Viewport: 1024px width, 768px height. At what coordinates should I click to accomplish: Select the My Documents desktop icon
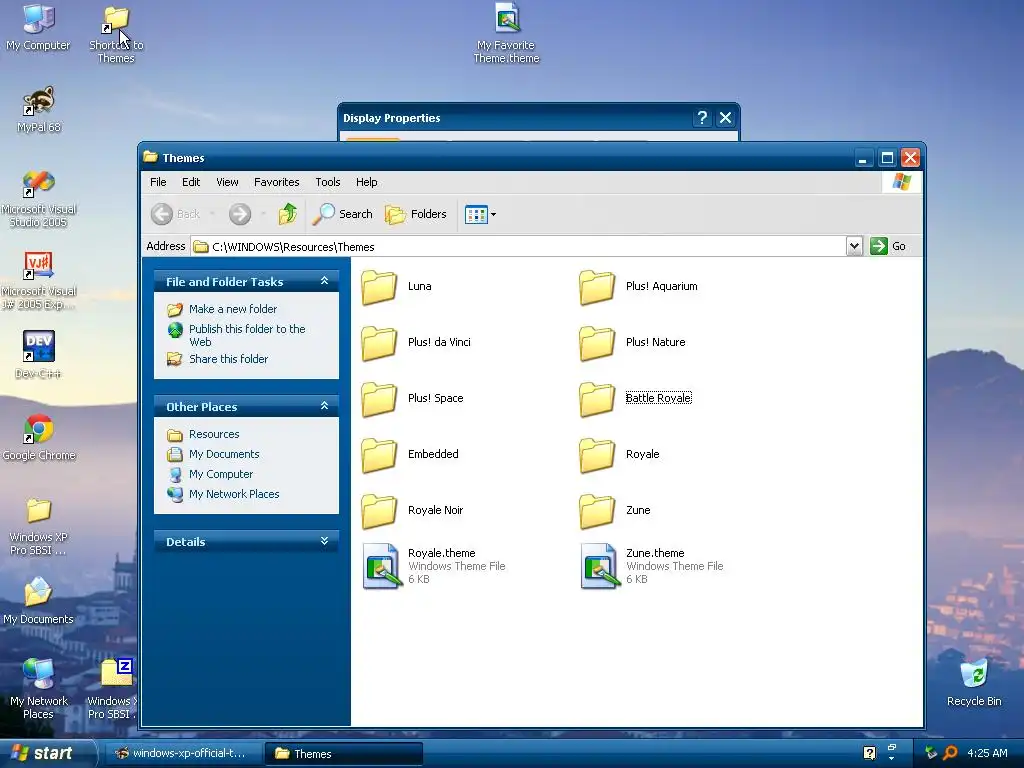(x=38, y=601)
